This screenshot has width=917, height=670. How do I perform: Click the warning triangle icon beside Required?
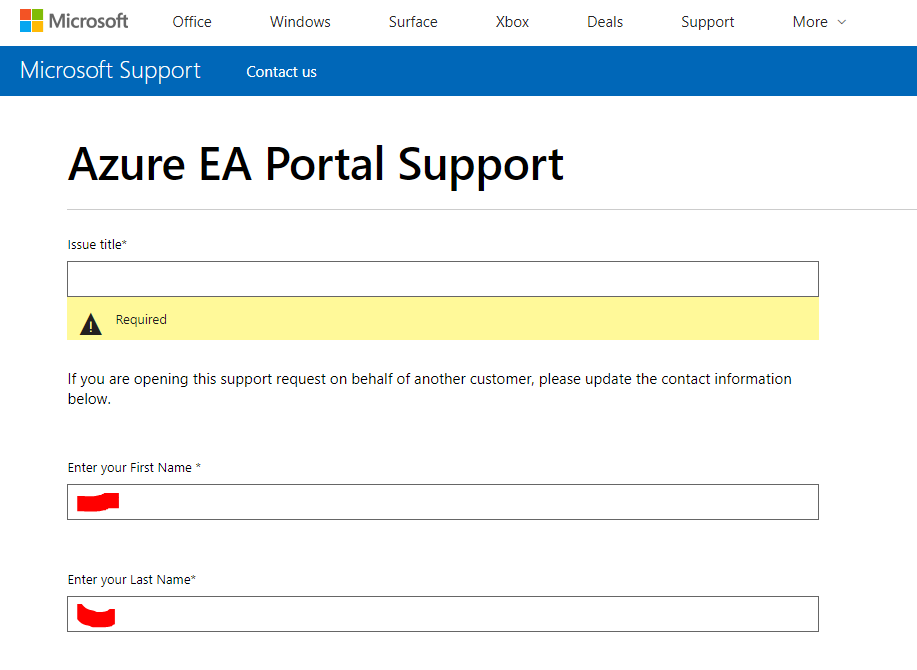[x=91, y=324]
